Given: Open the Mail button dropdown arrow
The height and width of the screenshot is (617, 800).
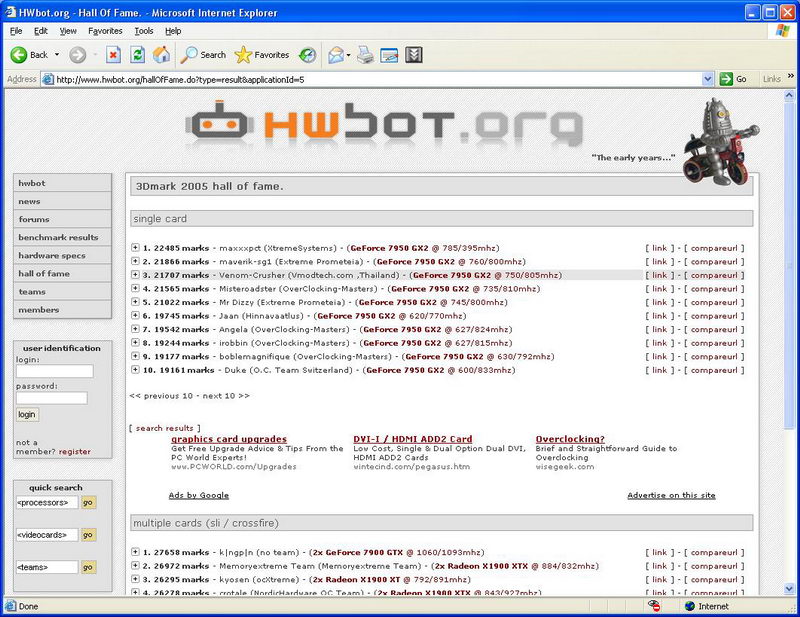Looking at the screenshot, I should tap(348, 55).
